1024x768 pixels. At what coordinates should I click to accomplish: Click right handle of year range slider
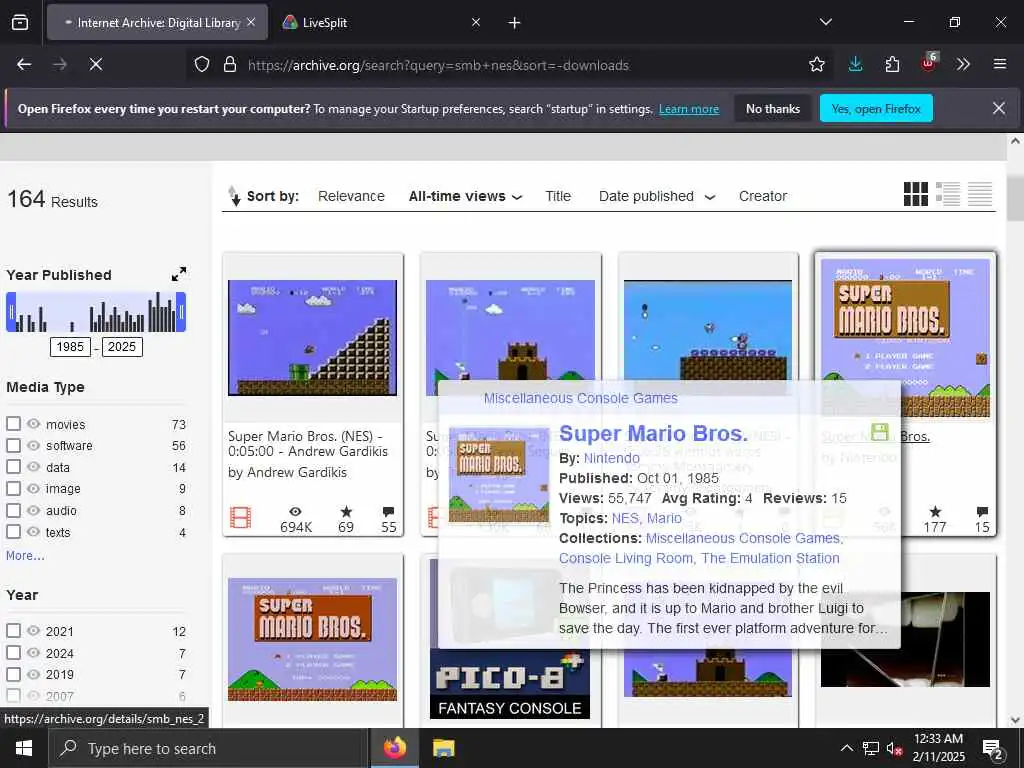[182, 312]
